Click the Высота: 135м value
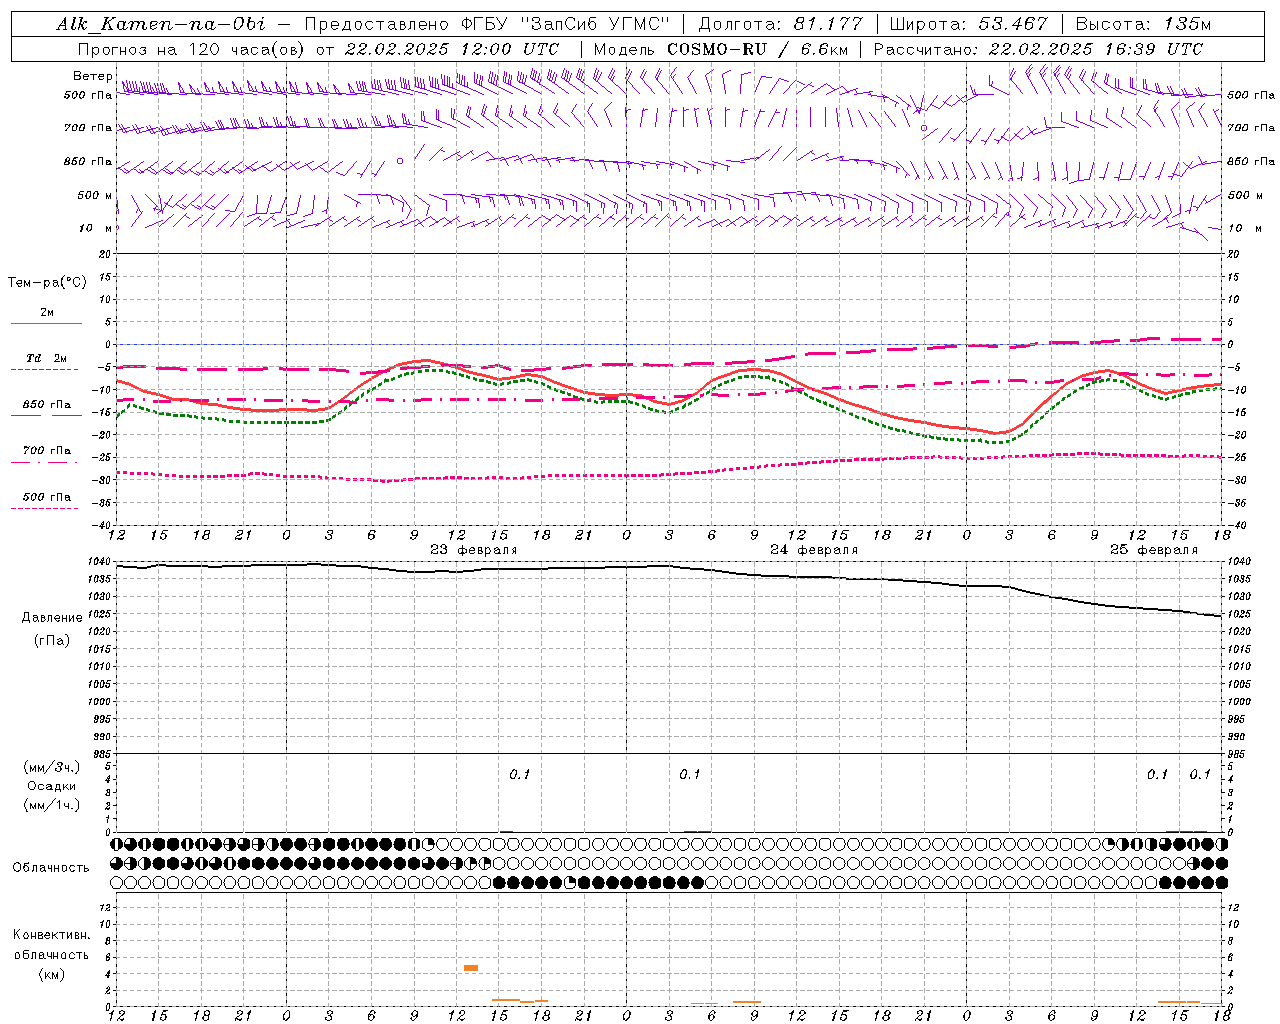The height and width of the screenshot is (1024, 1280). pyautogui.click(x=1143, y=24)
